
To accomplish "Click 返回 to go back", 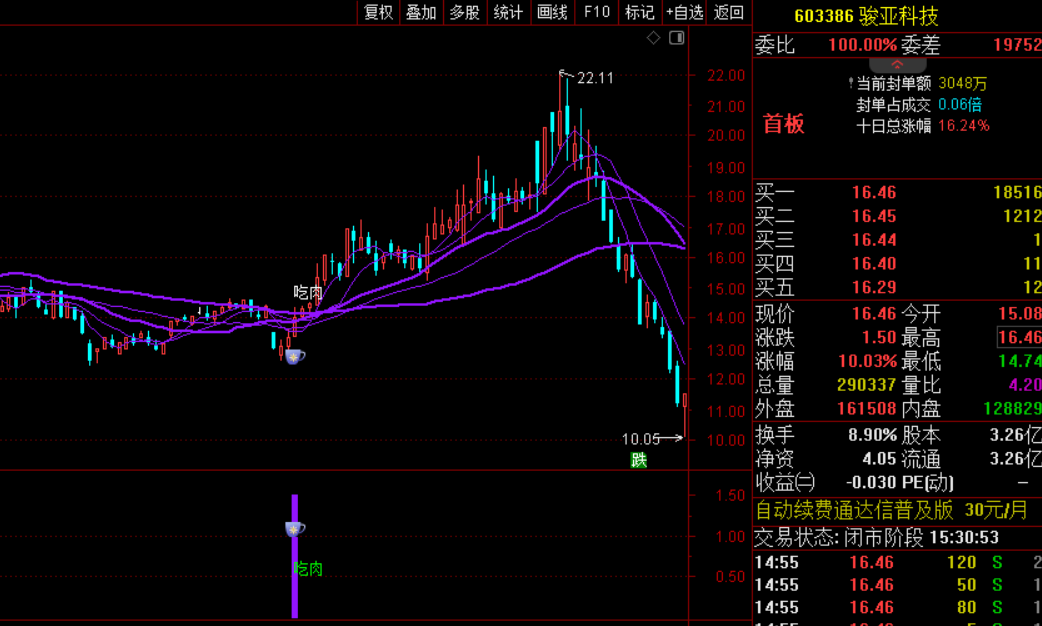I will [728, 13].
